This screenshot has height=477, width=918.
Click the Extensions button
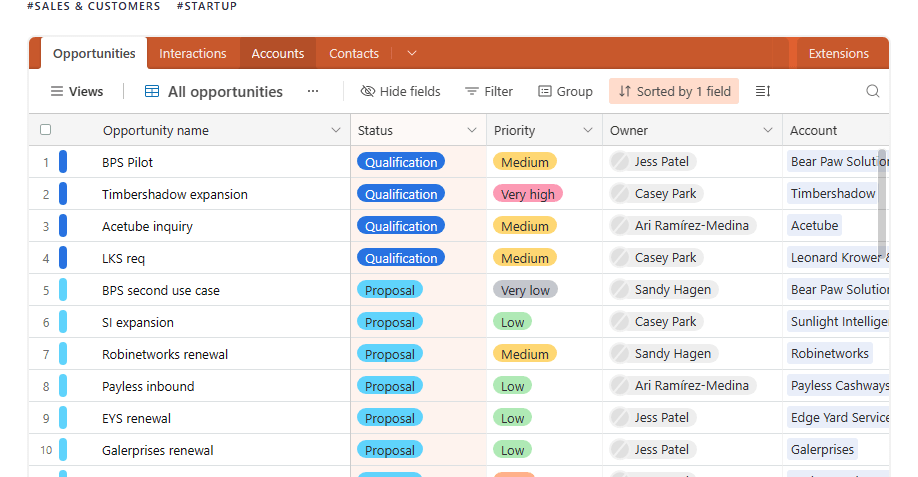839,54
